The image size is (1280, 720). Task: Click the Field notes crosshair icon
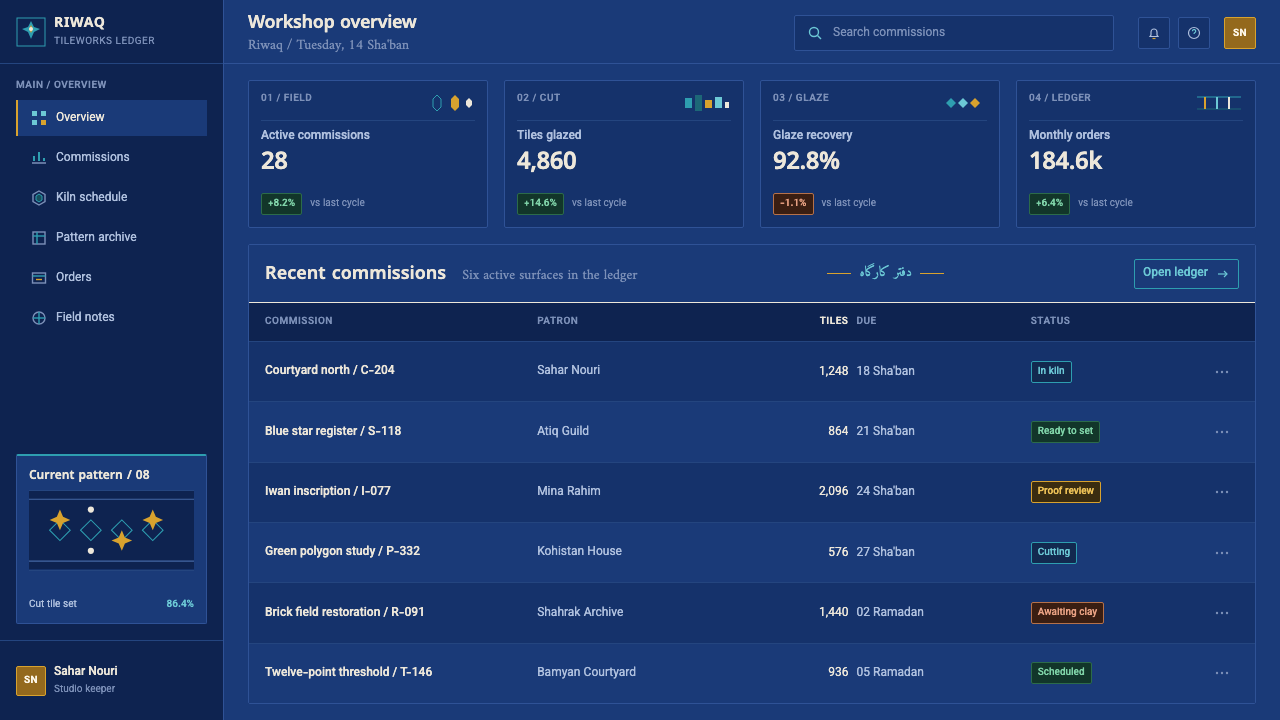tap(39, 318)
